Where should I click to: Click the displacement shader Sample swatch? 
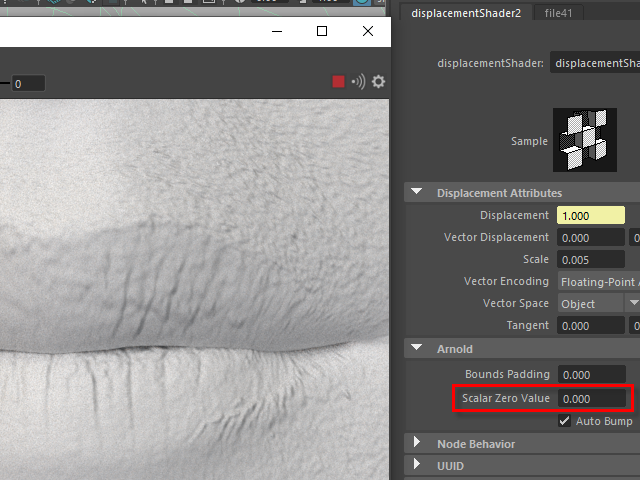click(578, 141)
